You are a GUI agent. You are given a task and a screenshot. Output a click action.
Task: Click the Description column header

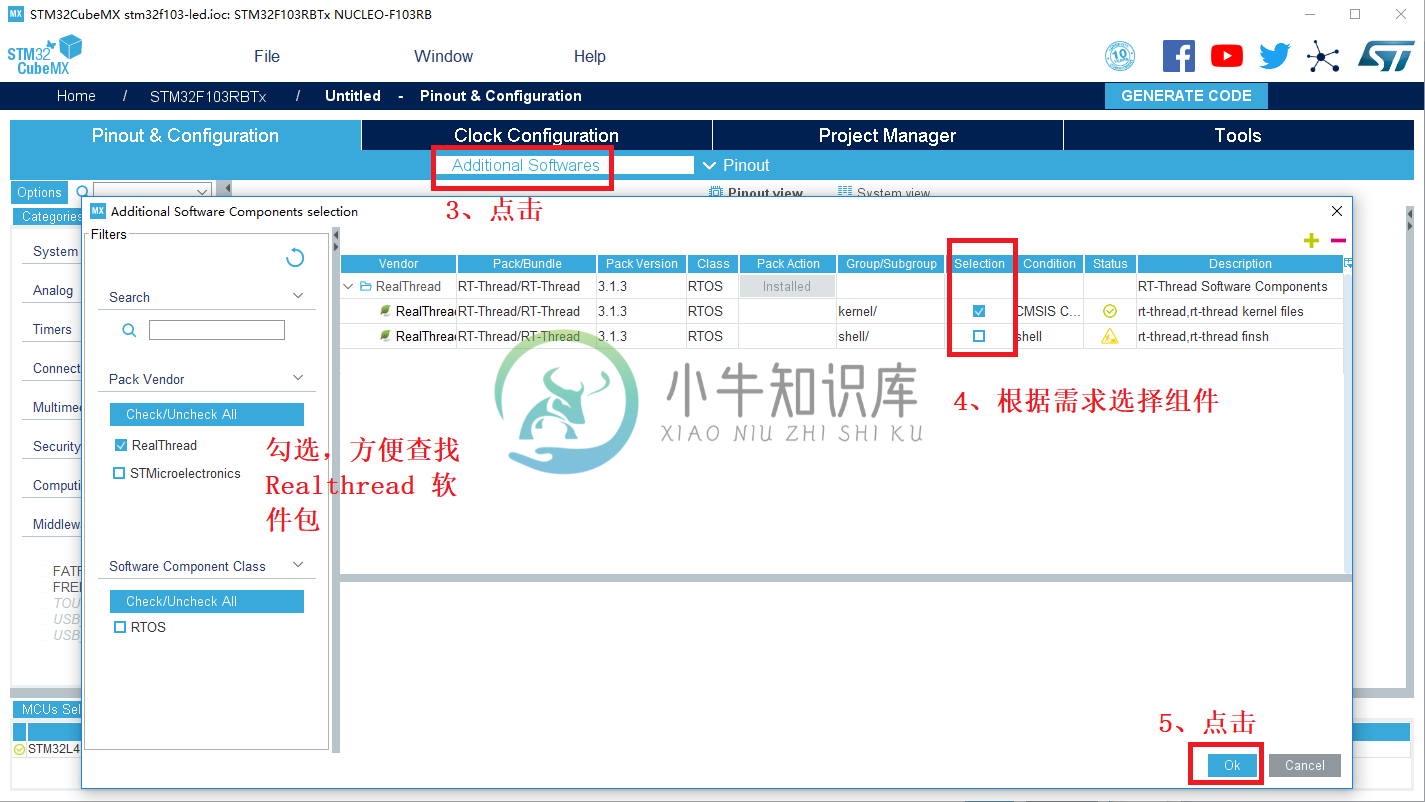[x=1240, y=264]
